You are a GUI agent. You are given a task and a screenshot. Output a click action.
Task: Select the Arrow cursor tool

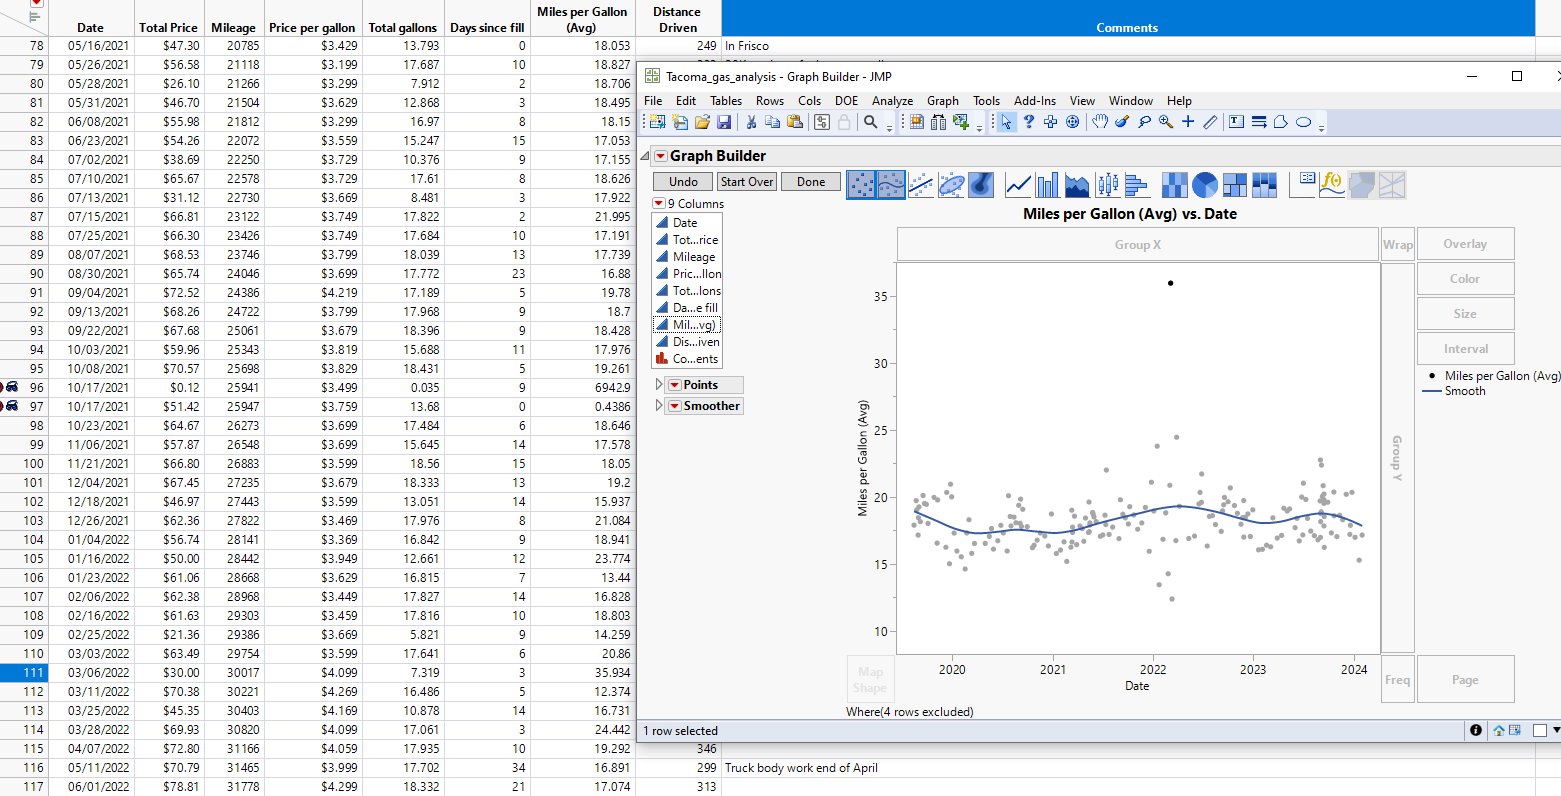point(1006,122)
